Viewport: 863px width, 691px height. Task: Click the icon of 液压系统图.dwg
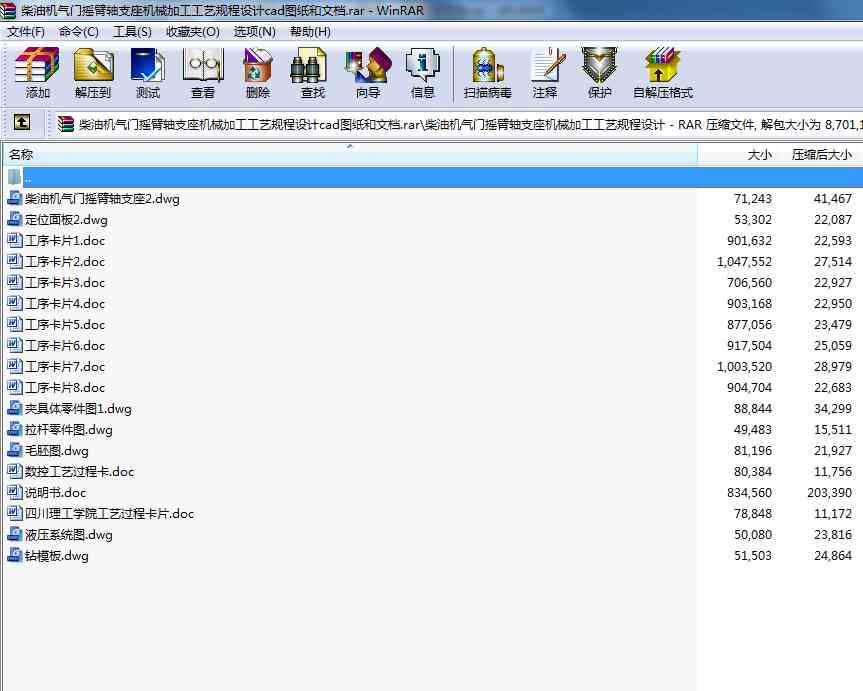coord(15,534)
